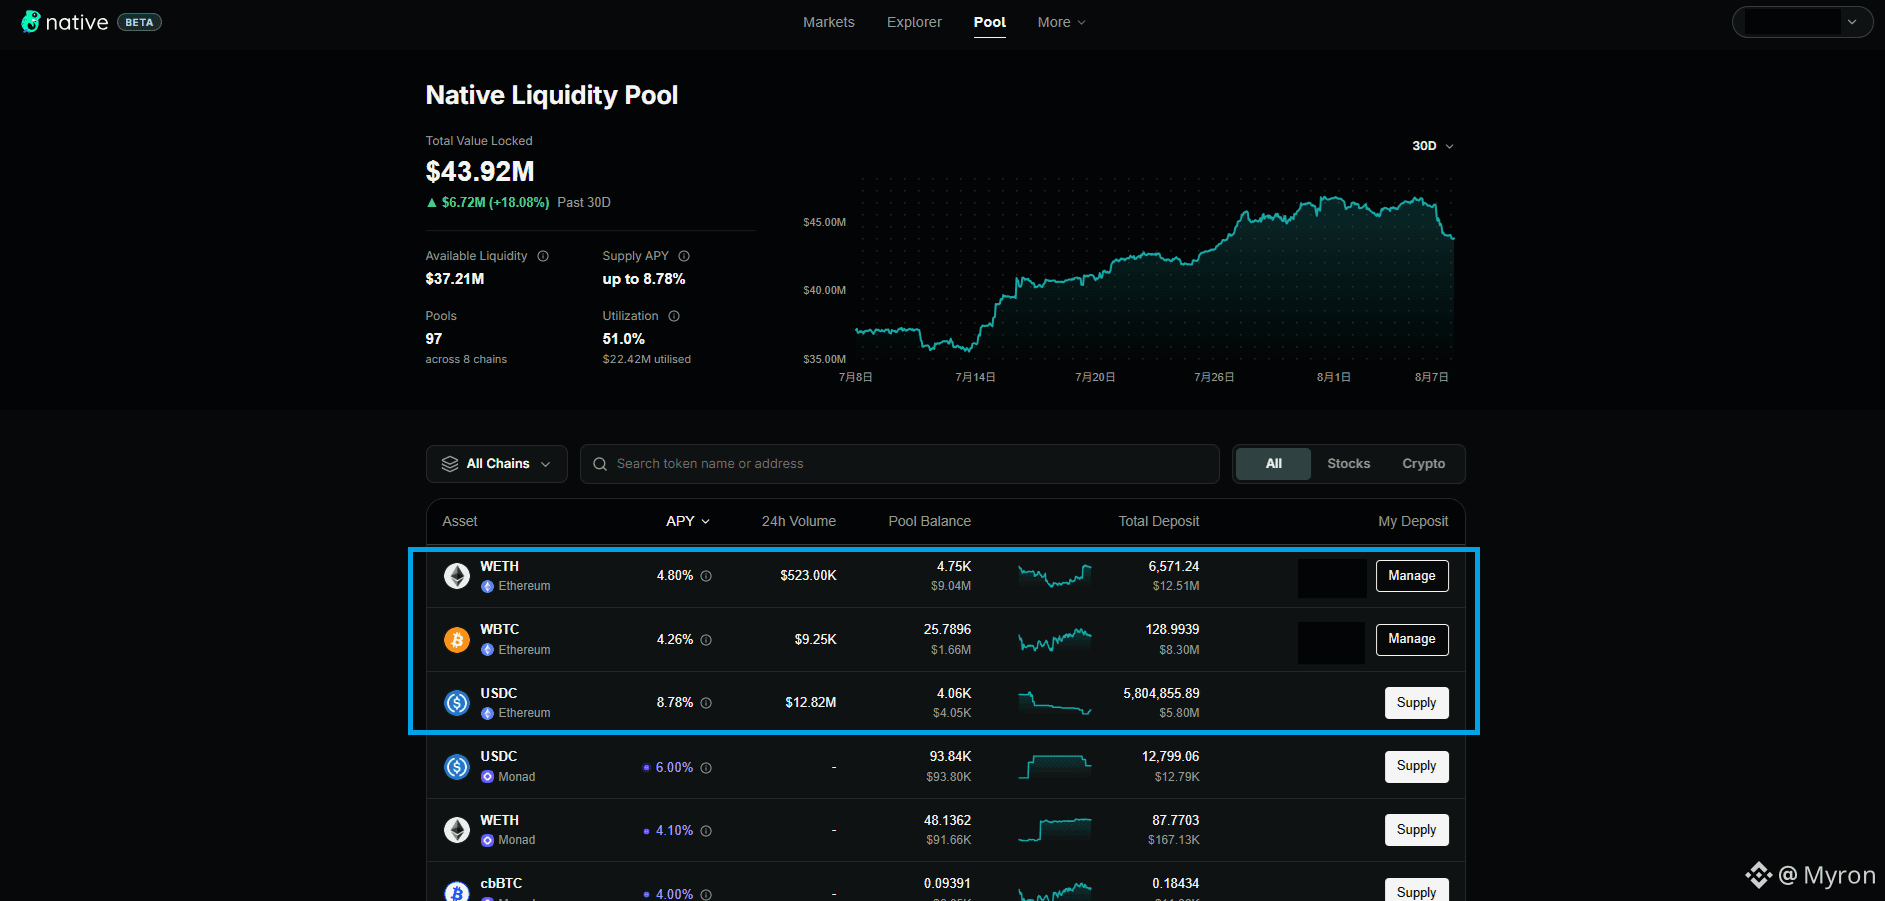Filter pools by Crypto

coord(1423,464)
